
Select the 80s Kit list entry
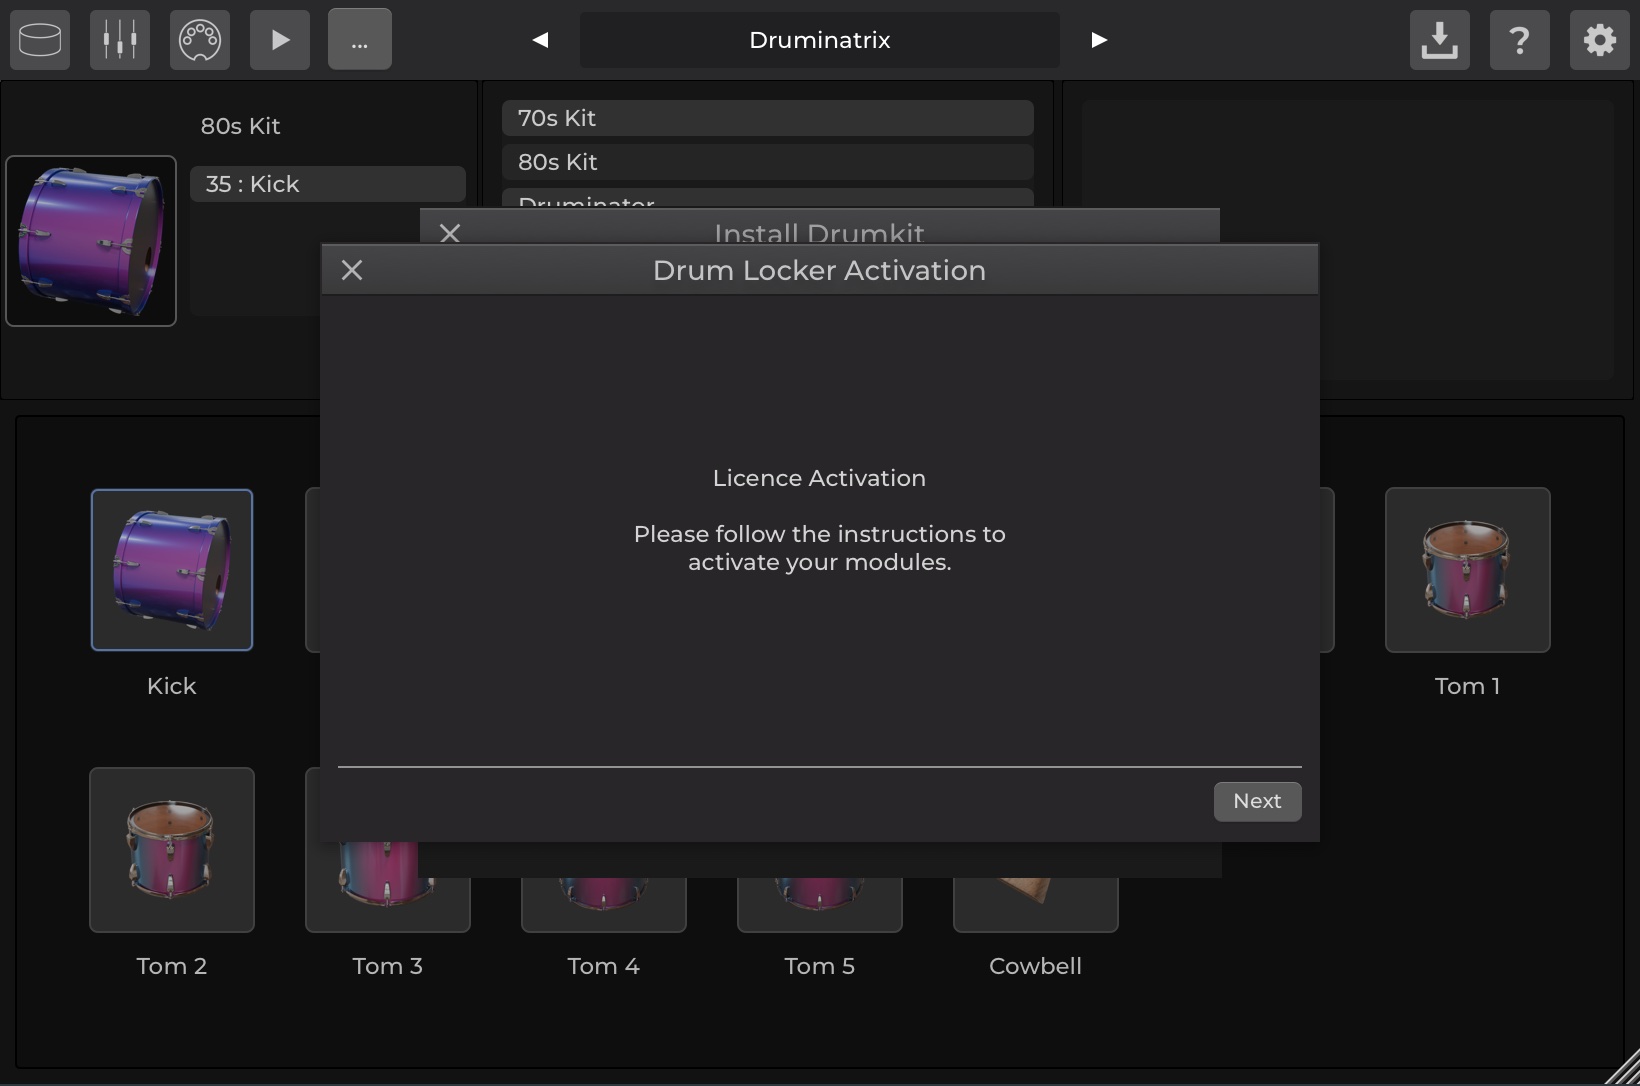[x=768, y=162]
